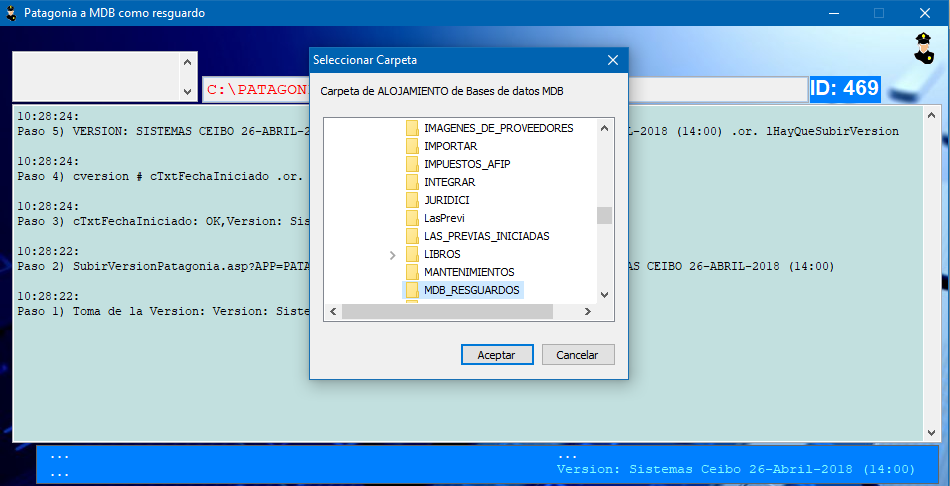Click the ID: 469 label
Image resolution: width=950 pixels, height=486 pixels.
[x=845, y=88]
